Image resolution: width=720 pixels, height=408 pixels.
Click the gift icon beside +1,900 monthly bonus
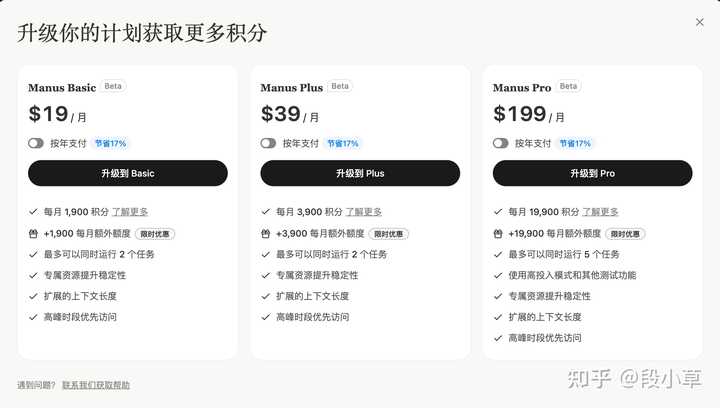pos(33,234)
